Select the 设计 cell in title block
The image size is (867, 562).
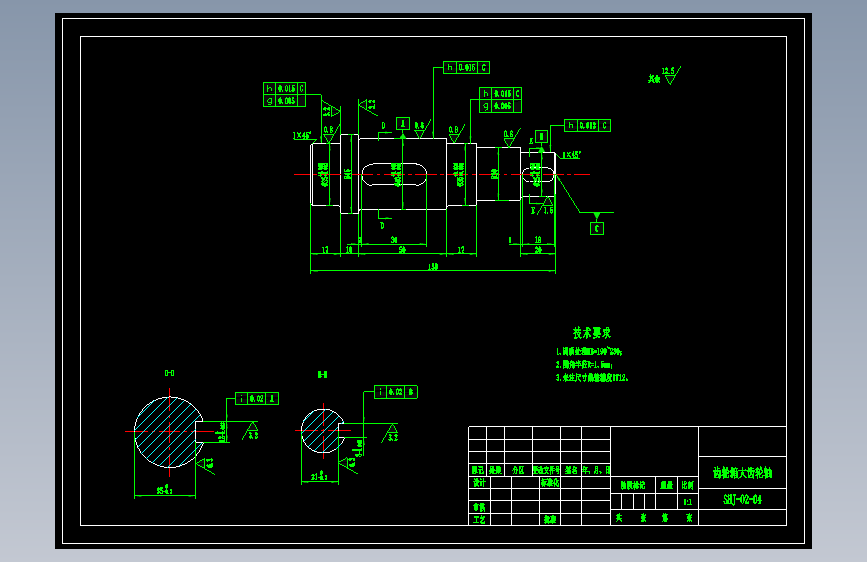click(479, 482)
